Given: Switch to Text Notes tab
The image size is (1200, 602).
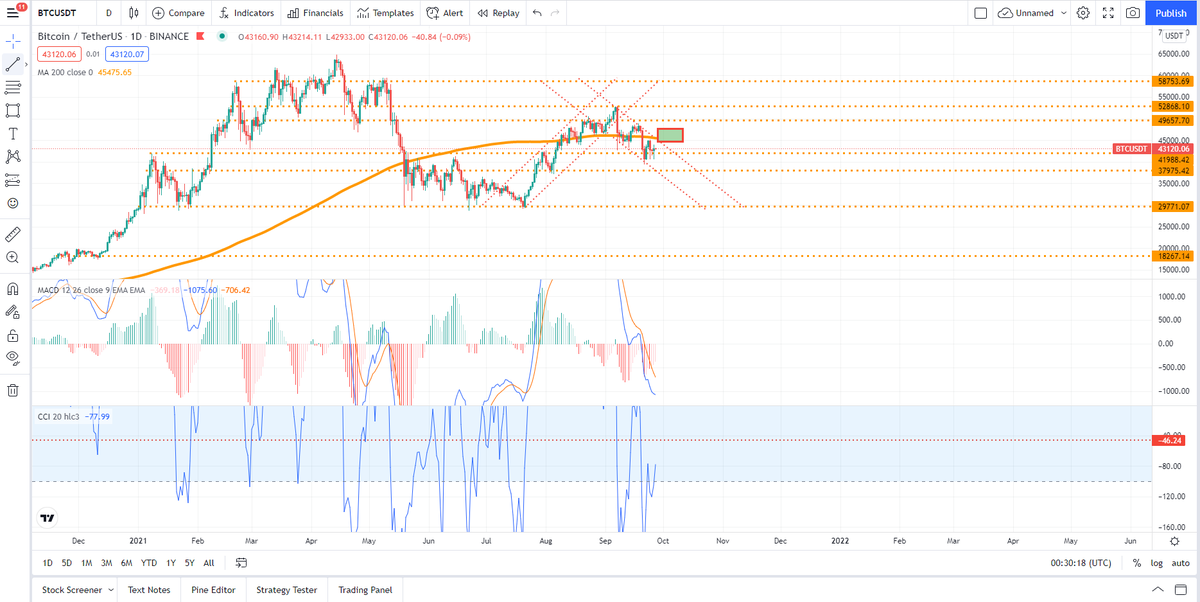Looking at the screenshot, I should click(149, 590).
